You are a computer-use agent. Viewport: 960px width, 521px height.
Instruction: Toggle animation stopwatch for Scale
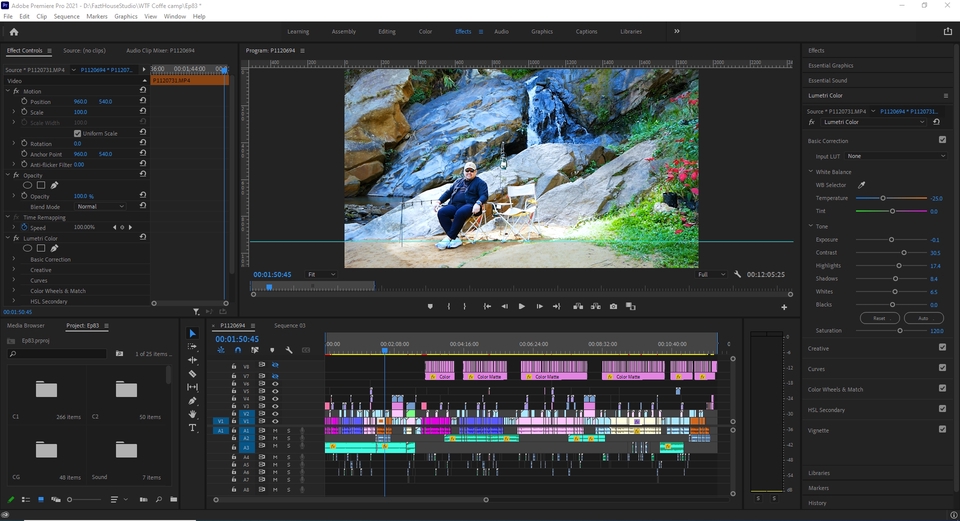(x=24, y=112)
